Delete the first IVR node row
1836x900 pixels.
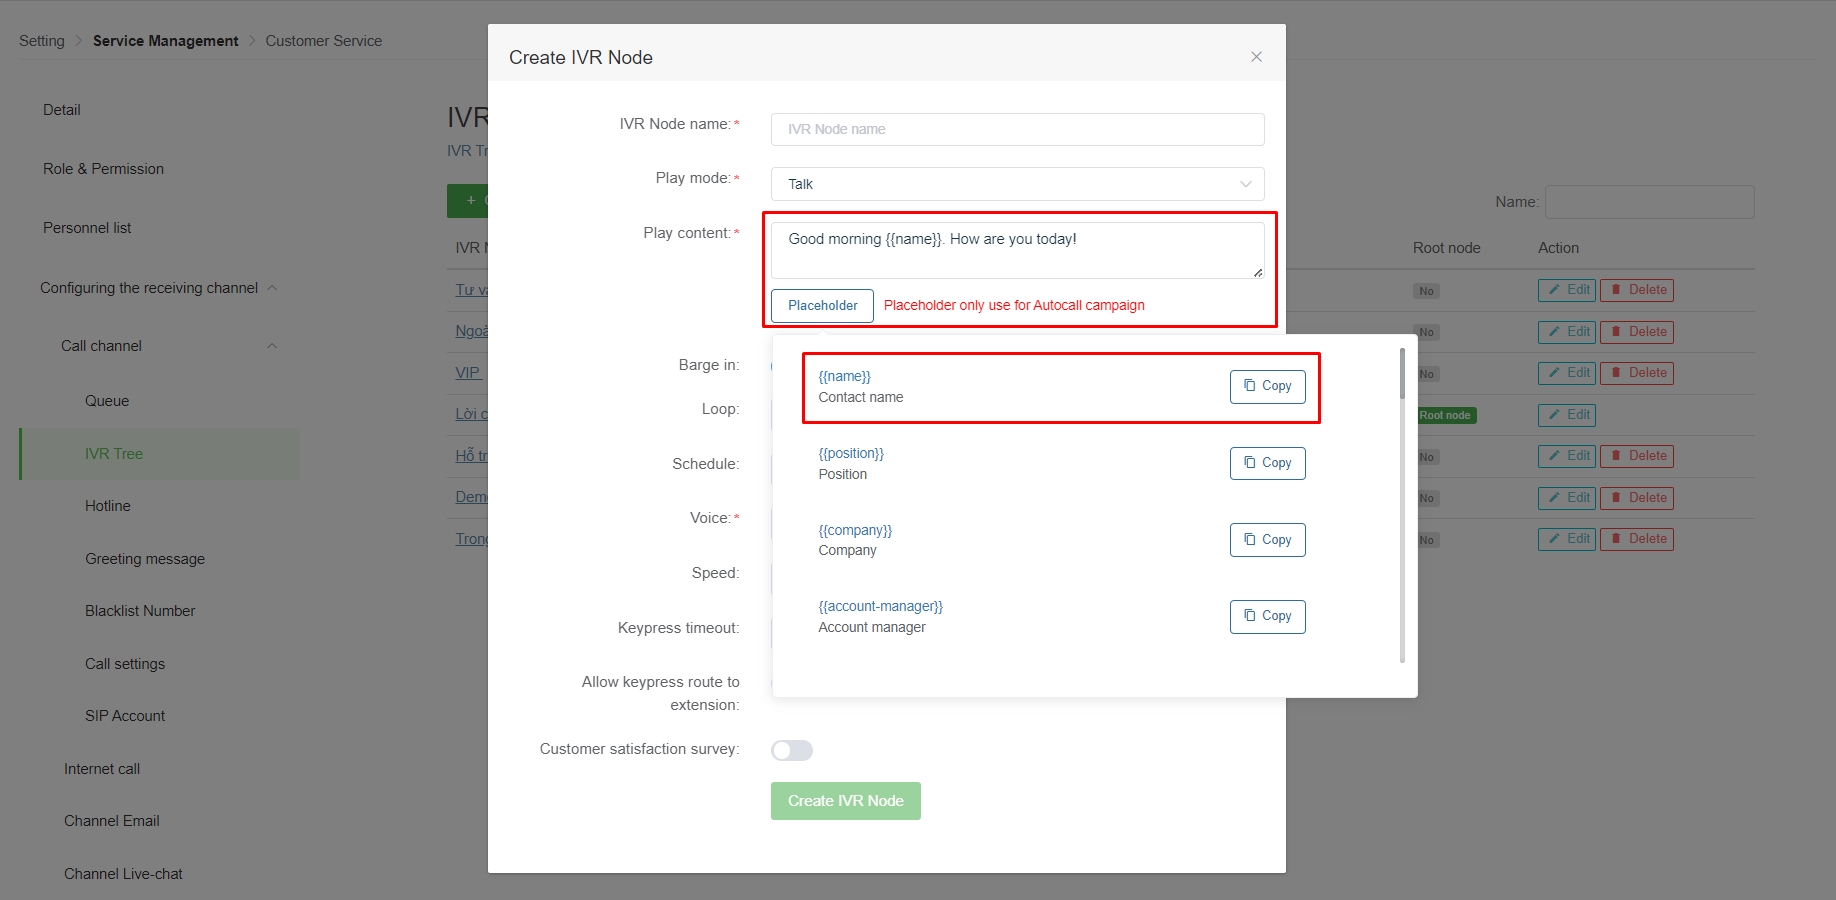coord(1636,290)
